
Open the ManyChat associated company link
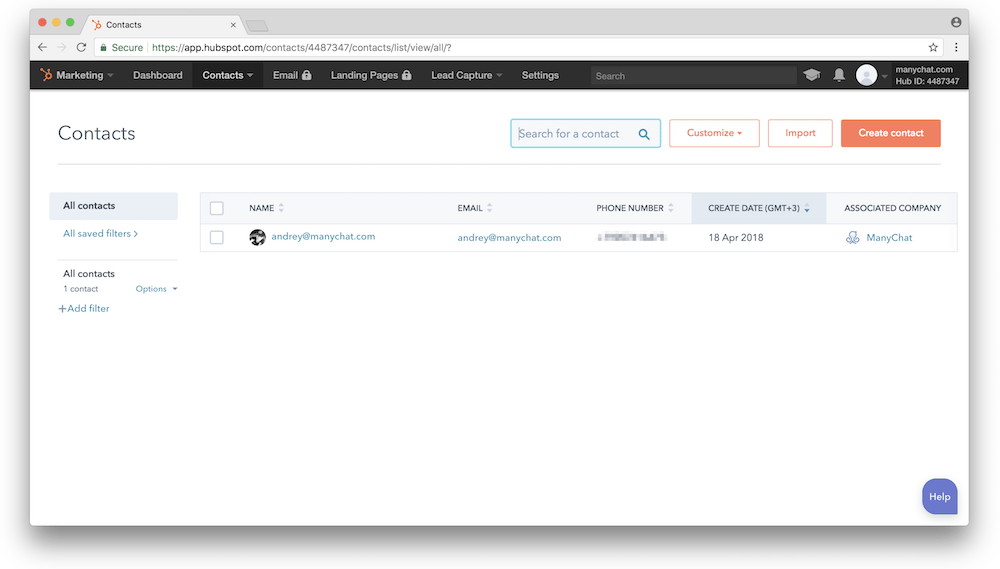(889, 238)
